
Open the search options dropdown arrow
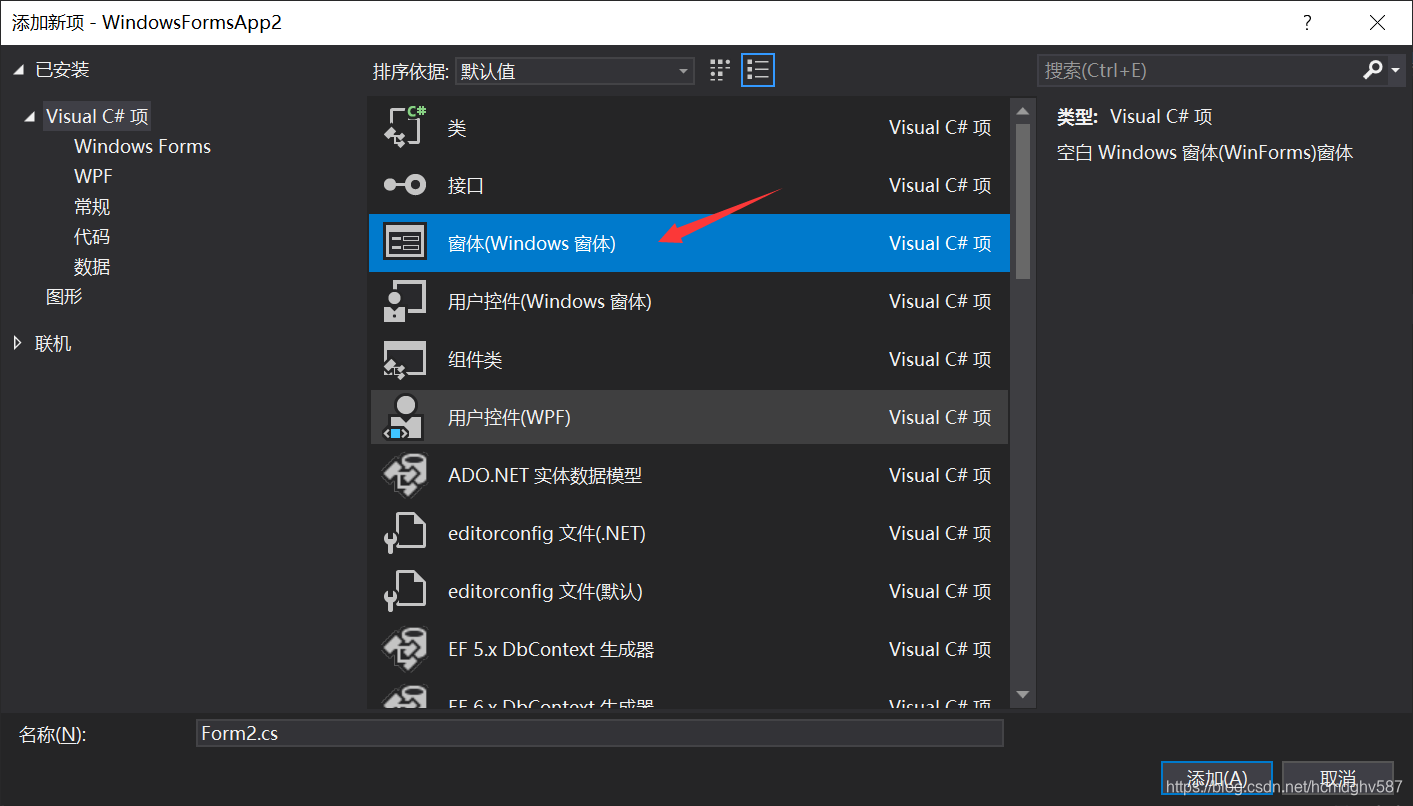coord(1396,70)
